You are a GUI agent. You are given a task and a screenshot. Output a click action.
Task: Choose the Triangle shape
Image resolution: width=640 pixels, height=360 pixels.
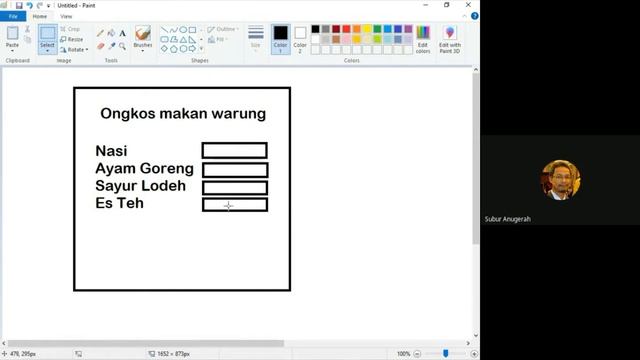183,39
